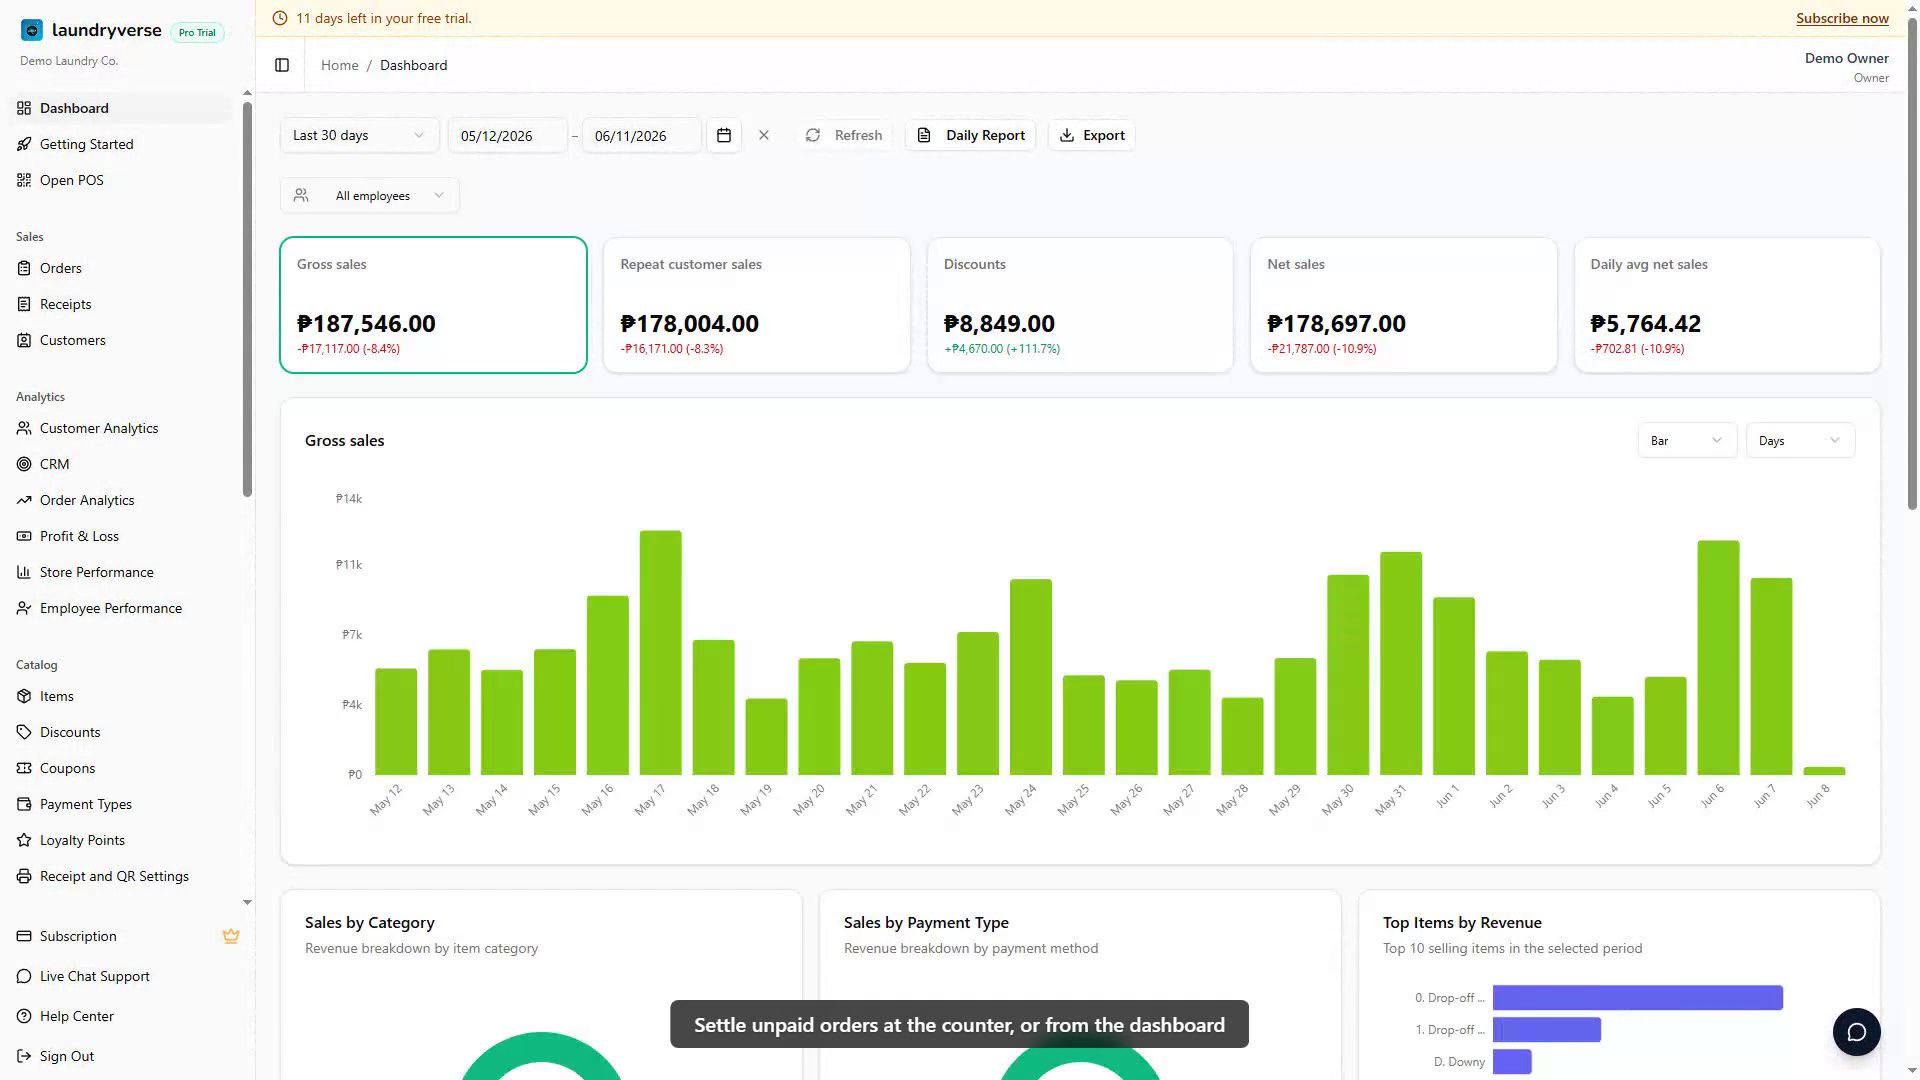Click the May 17 bar in chart

(661, 652)
